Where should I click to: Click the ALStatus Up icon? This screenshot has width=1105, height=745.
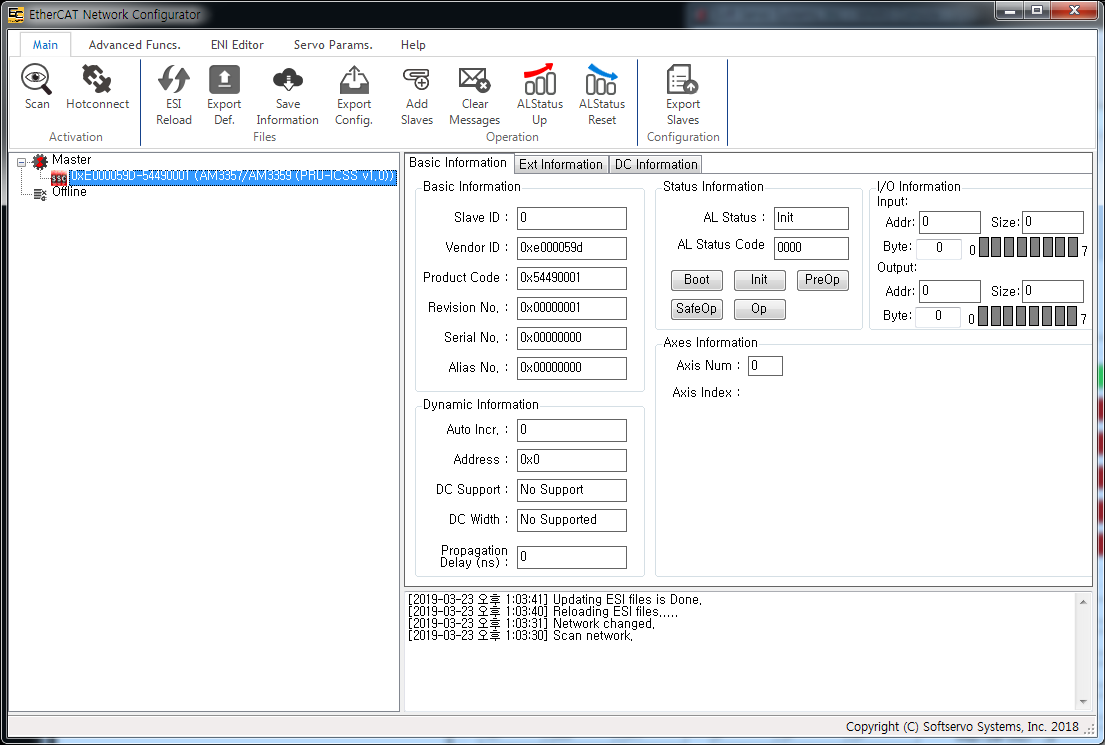point(540,79)
